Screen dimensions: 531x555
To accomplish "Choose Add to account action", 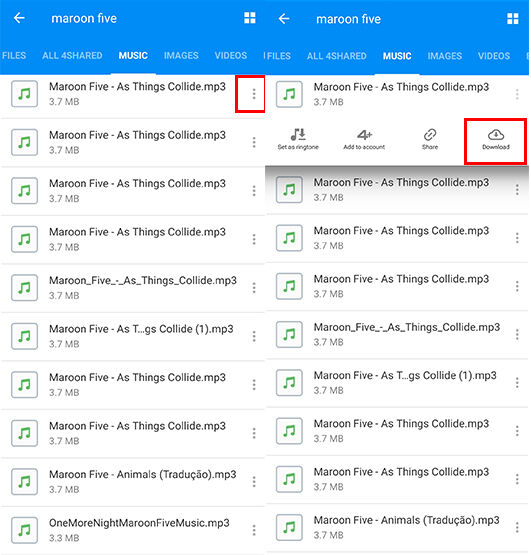I will point(364,139).
